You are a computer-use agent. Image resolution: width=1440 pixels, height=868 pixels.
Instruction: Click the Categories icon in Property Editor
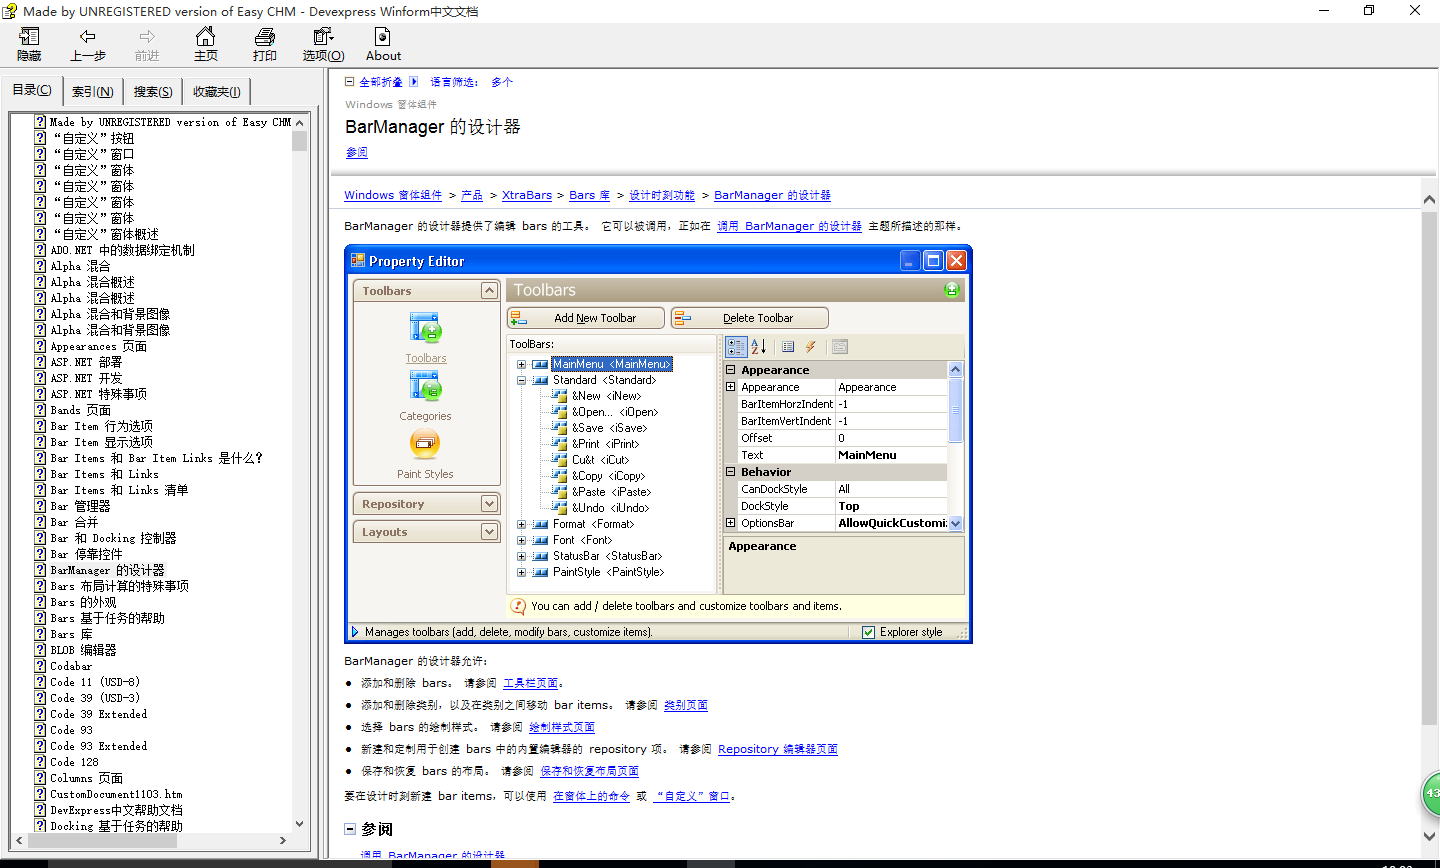425,386
